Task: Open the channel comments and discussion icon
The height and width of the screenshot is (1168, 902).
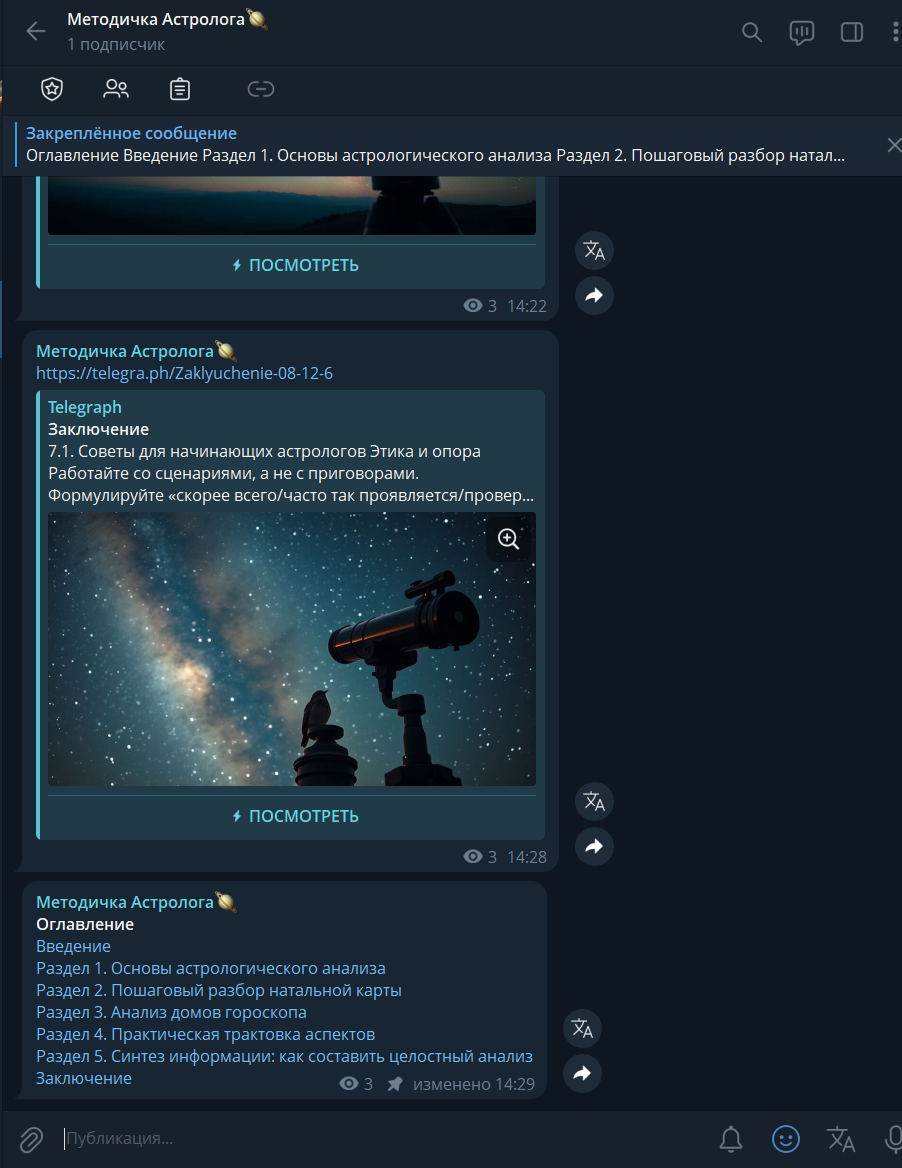Action: tap(801, 32)
